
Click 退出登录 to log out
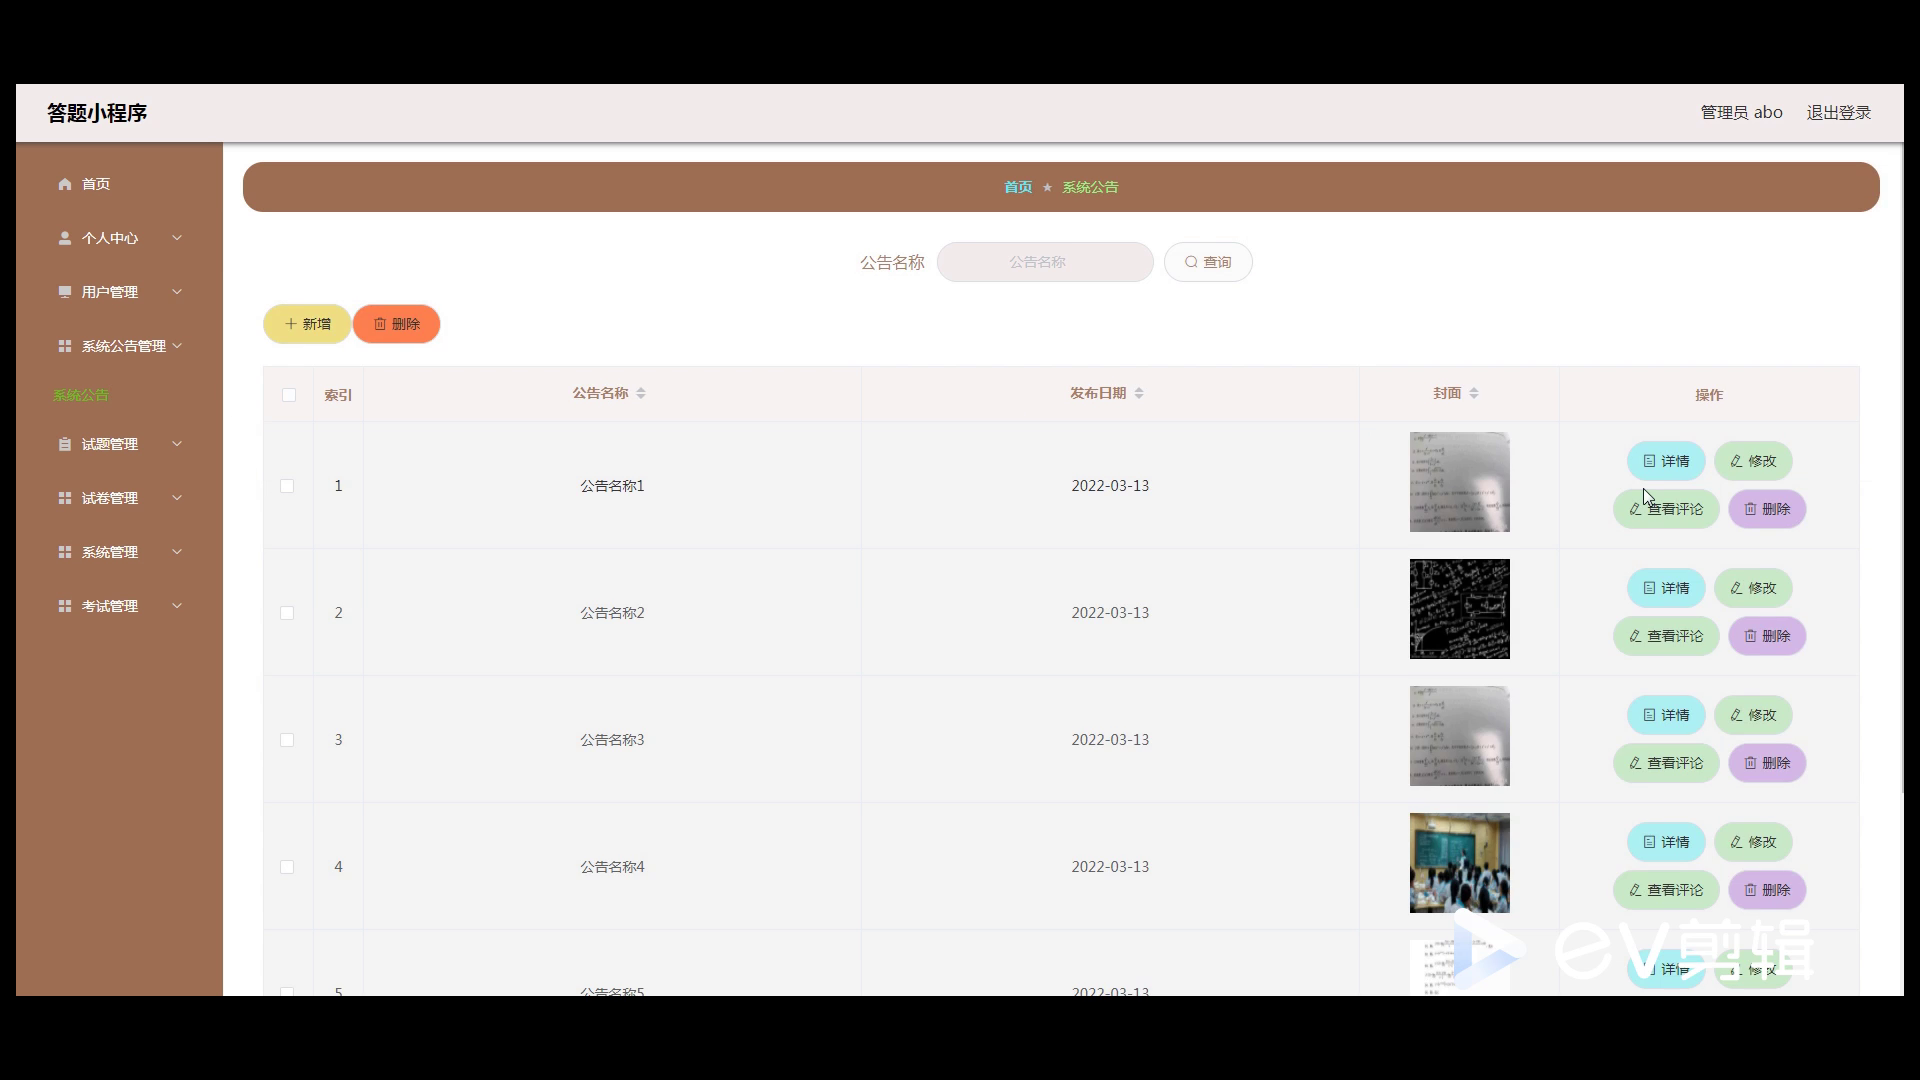1838,113
